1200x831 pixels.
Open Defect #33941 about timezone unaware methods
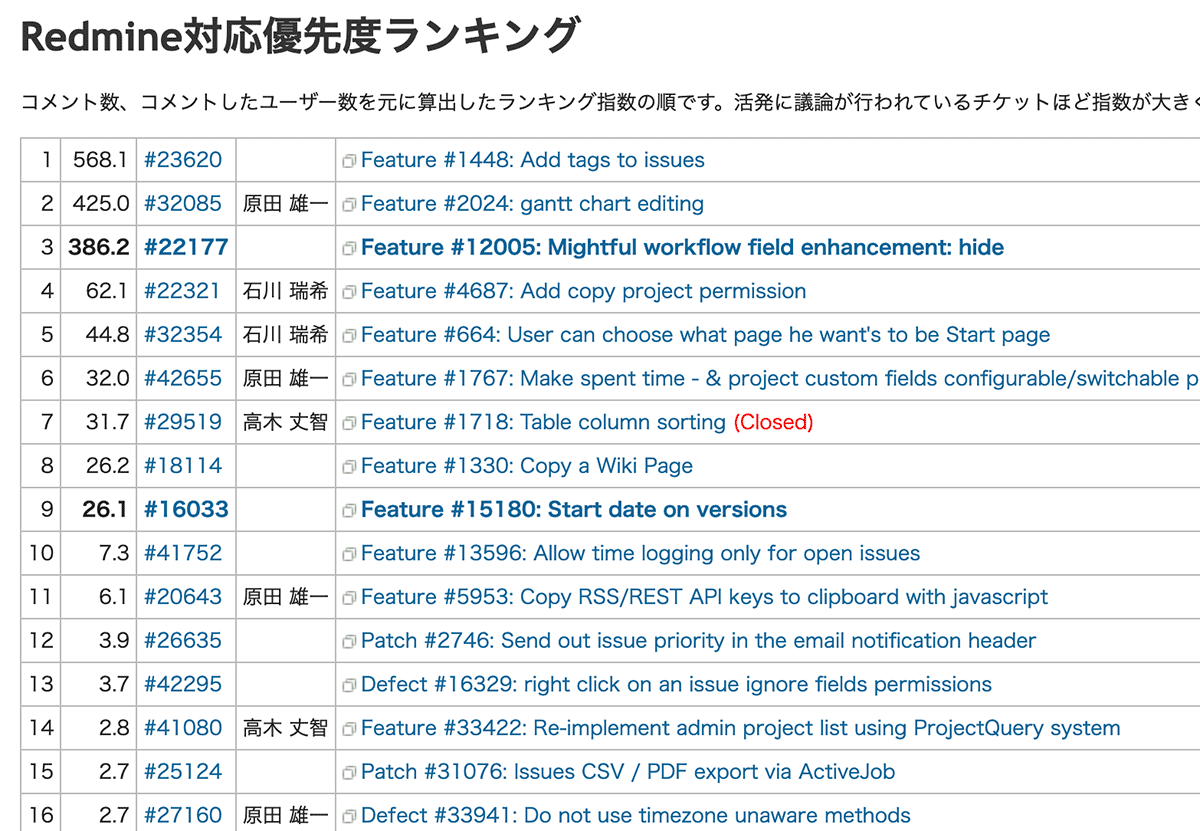pyautogui.click(x=636, y=815)
